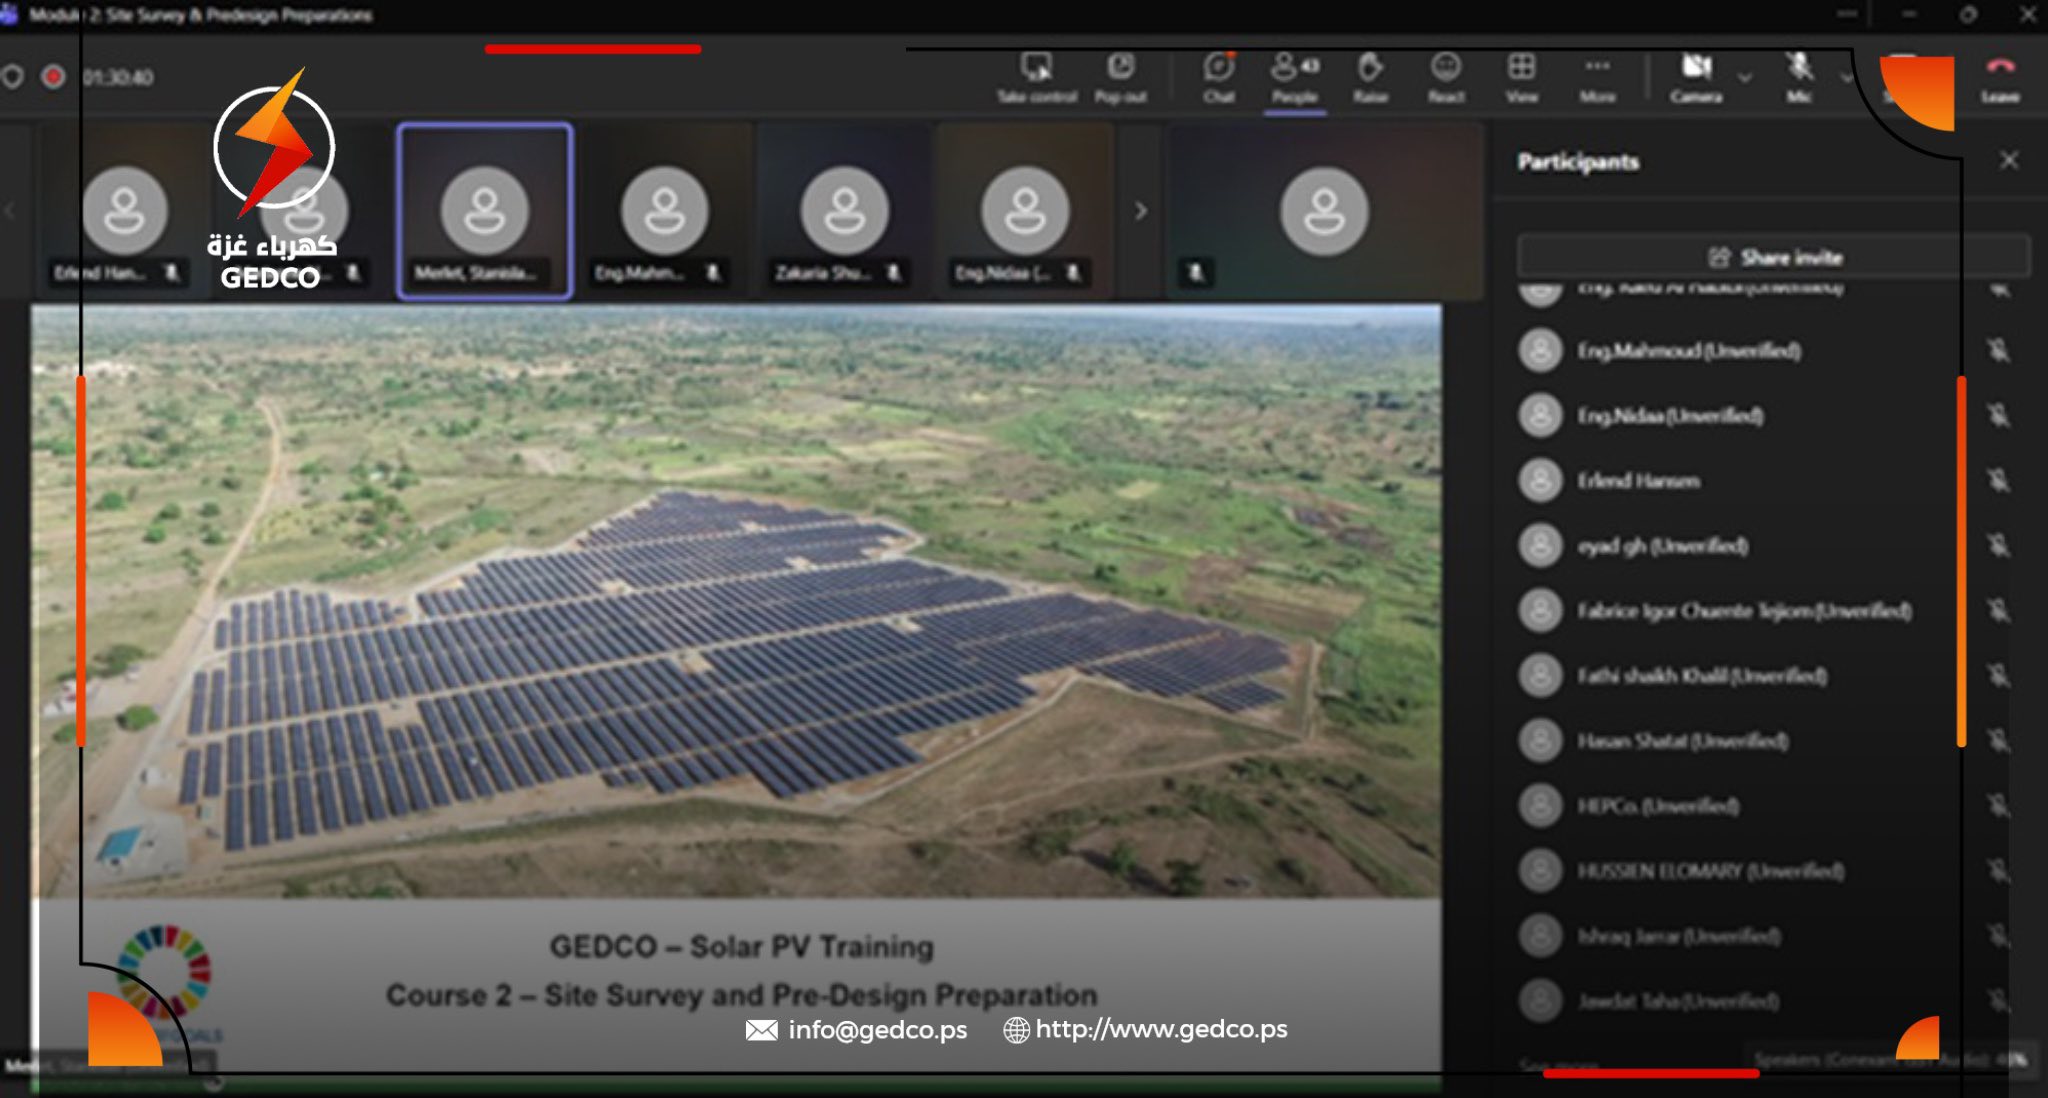Viewport: 2048px width, 1098px height.
Task: Expand the mic options dropdown arrow
Action: coord(1846,77)
